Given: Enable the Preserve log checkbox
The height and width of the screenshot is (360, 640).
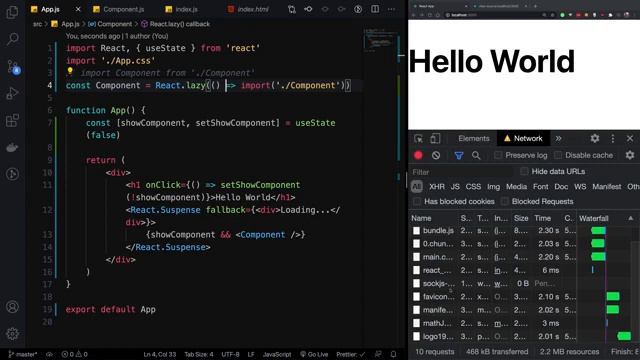Looking at the screenshot, I should (498, 155).
